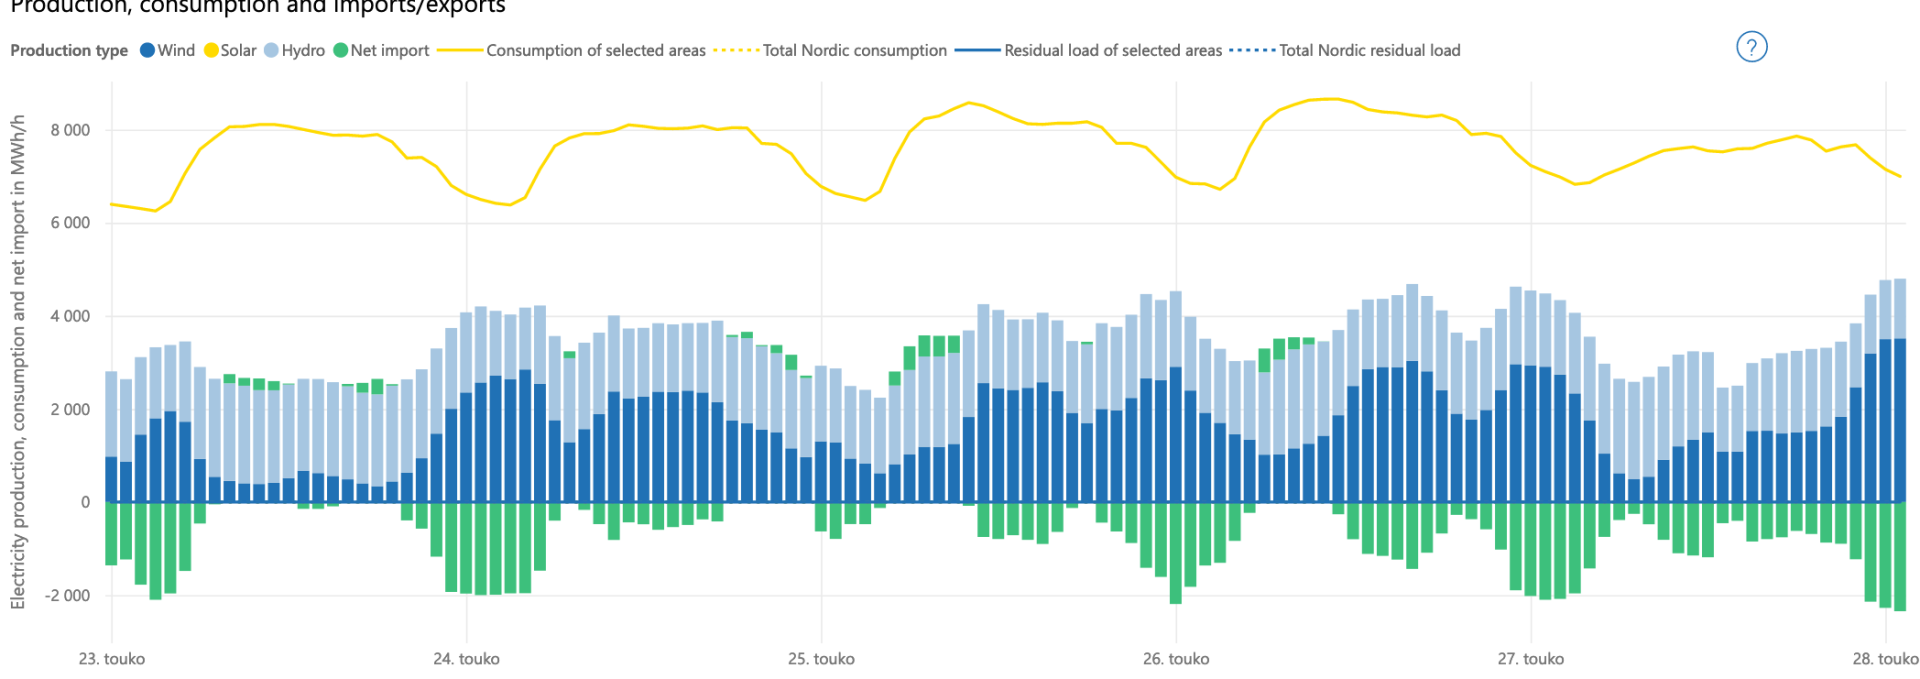Click the dotted yellow Nordic consumption line sample
The height and width of the screenshot is (679, 1920).
736,51
